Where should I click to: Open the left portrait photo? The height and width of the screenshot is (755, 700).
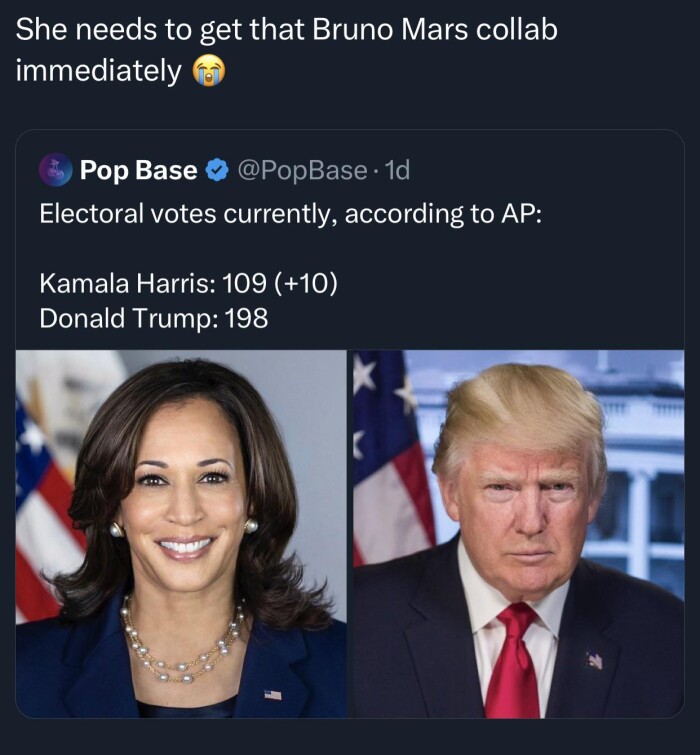(181, 534)
